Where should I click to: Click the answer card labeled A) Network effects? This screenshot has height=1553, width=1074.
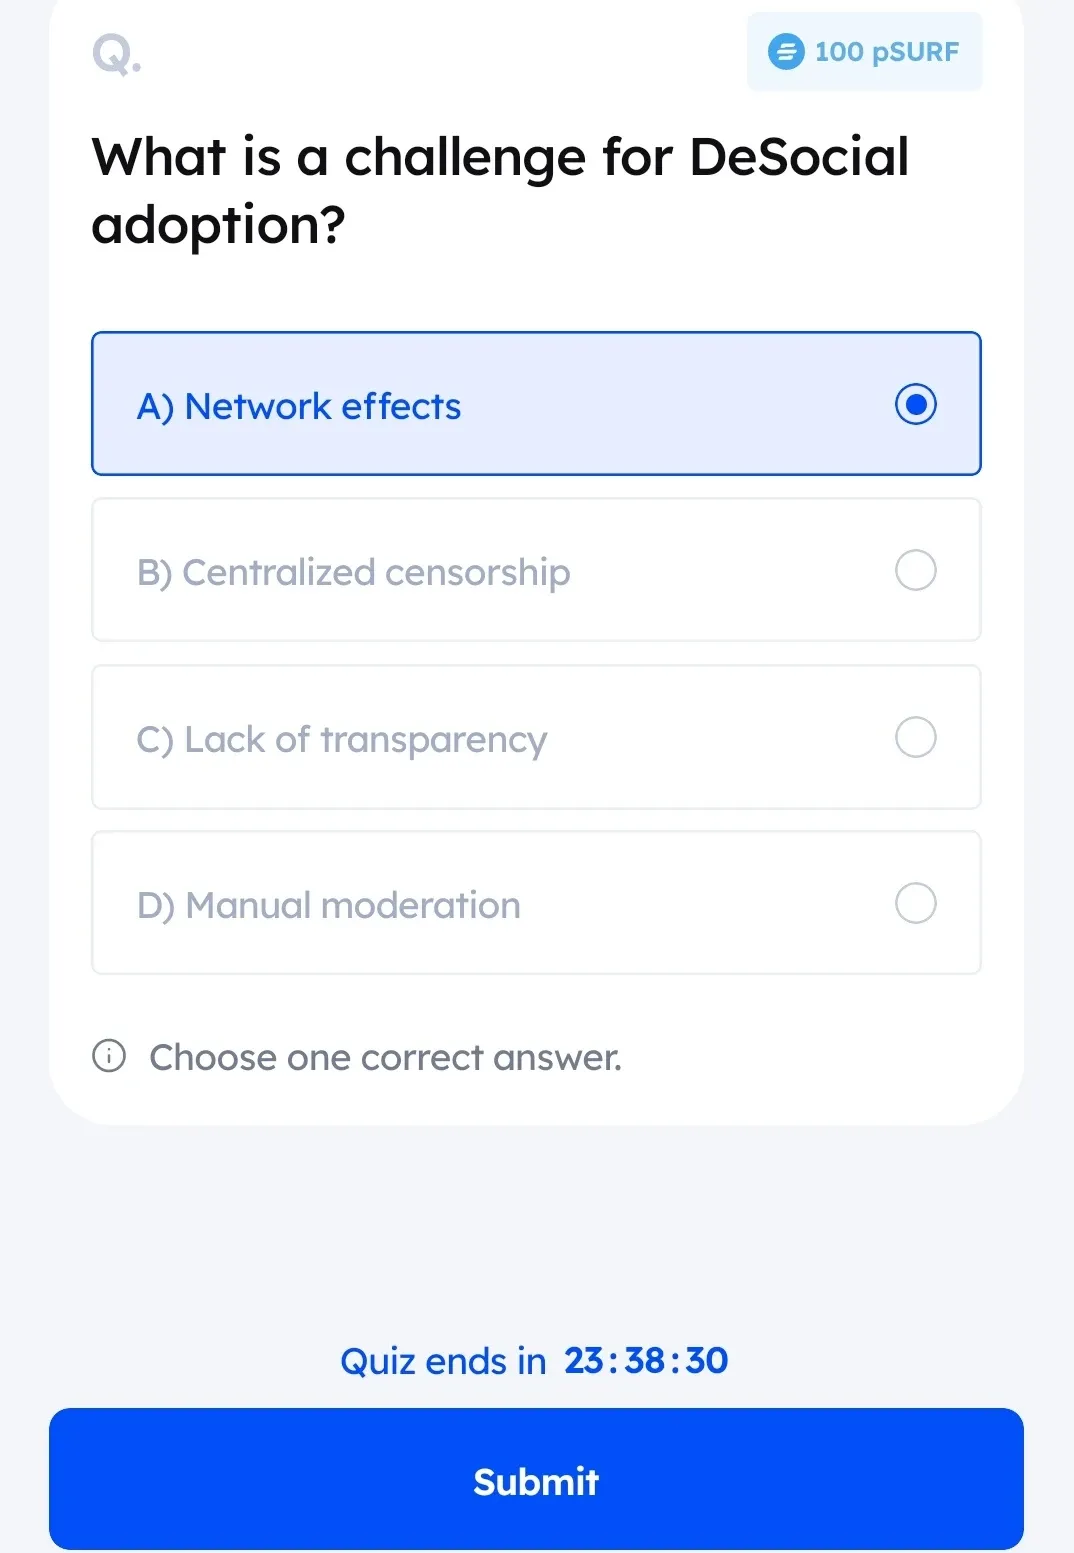pyautogui.click(x=536, y=404)
